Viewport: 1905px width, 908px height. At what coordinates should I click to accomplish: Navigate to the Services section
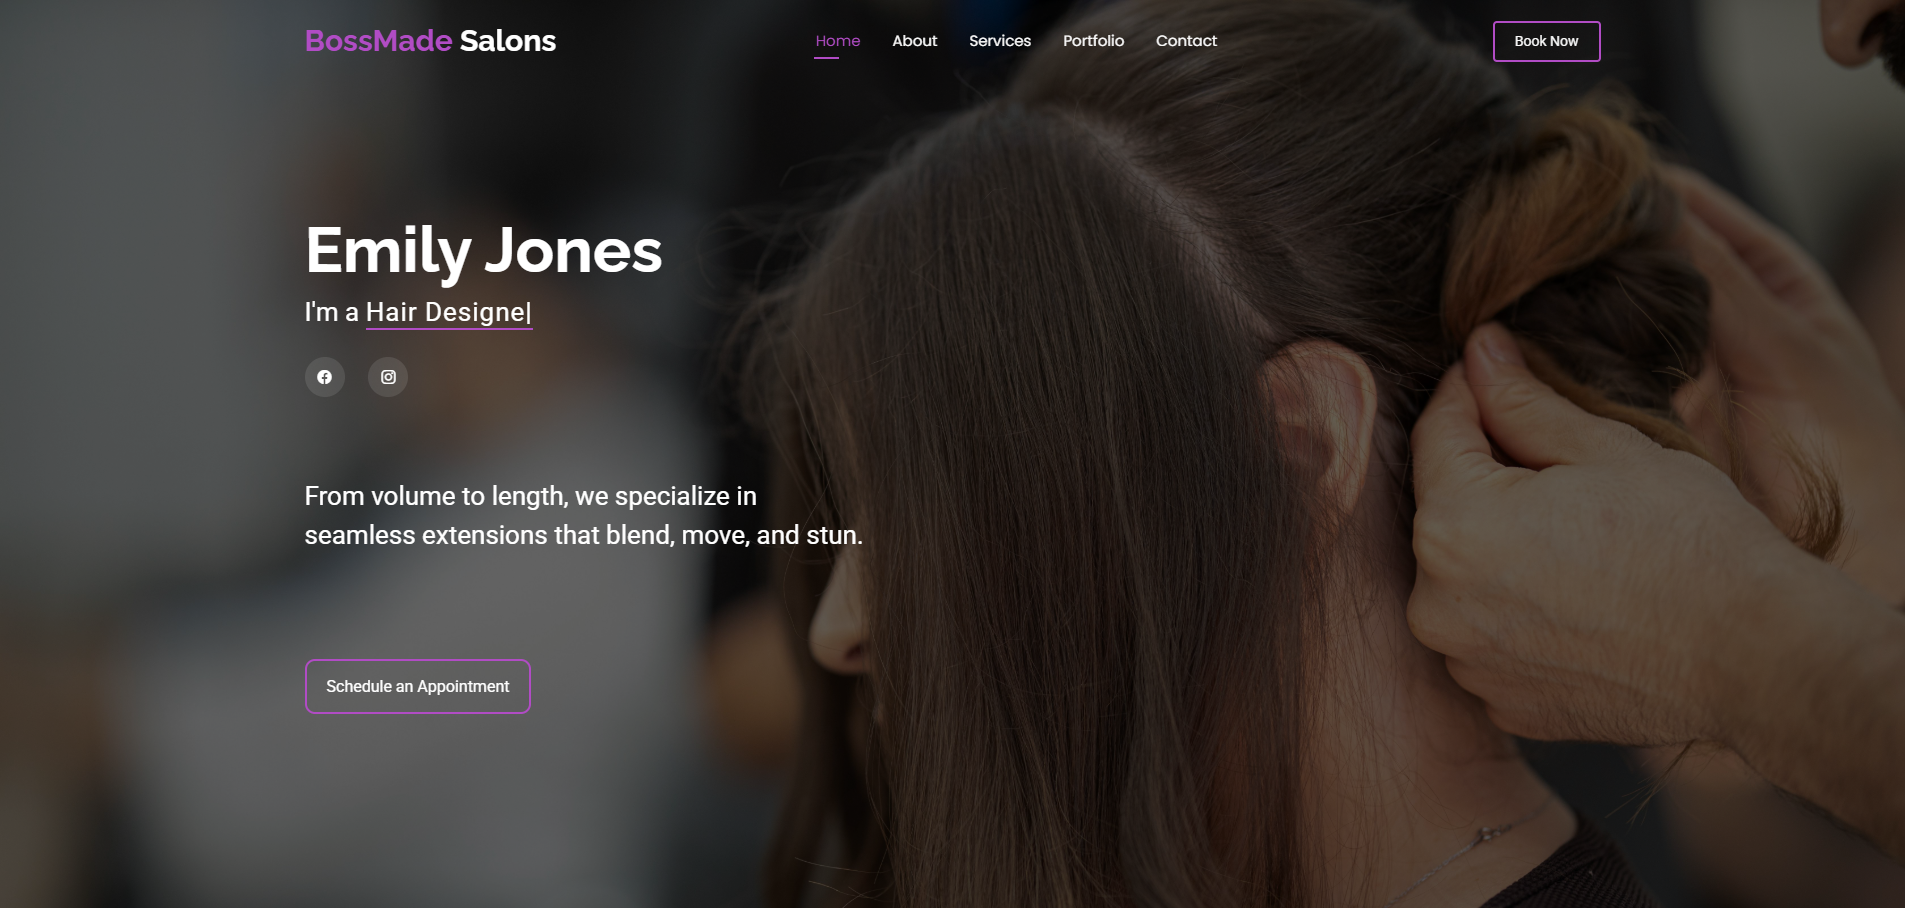pyautogui.click(x=1000, y=41)
